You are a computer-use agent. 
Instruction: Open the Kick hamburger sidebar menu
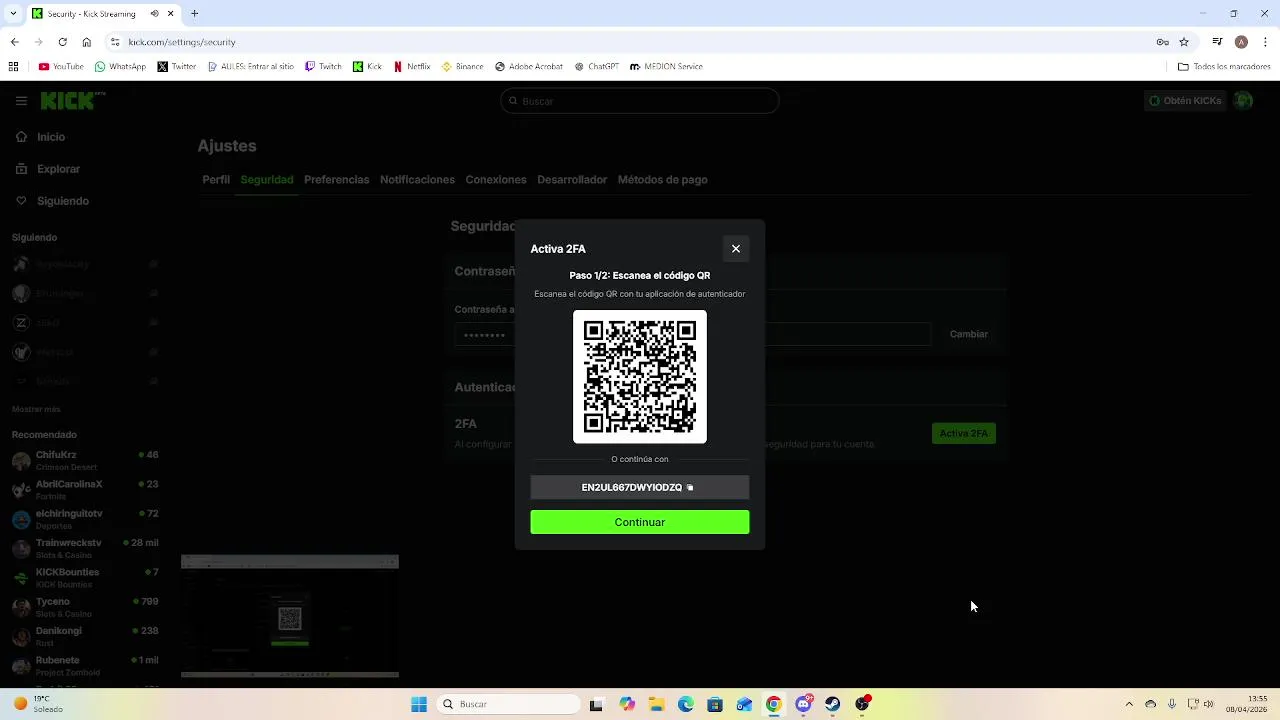pyautogui.click(x=21, y=101)
